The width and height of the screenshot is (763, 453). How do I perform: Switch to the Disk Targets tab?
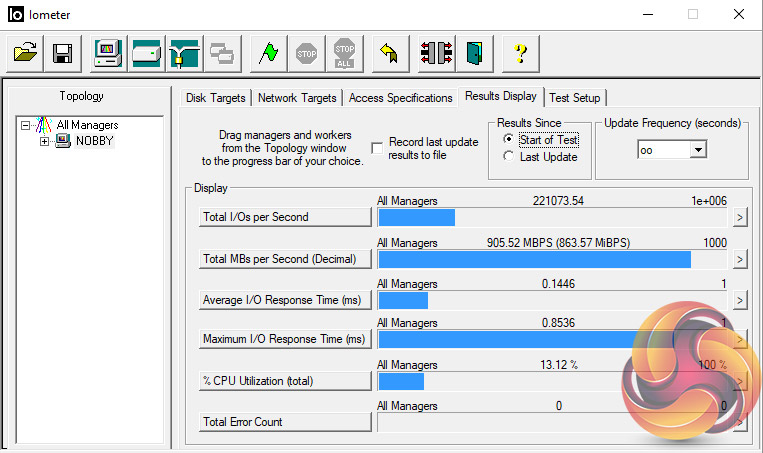[217, 98]
